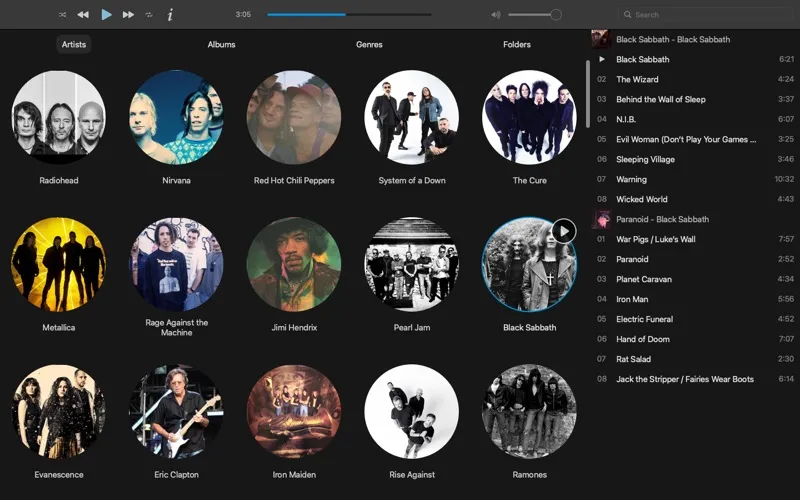800x500 pixels.
Task: Open the Pearl Jam artist thumbnail
Action: (412, 264)
